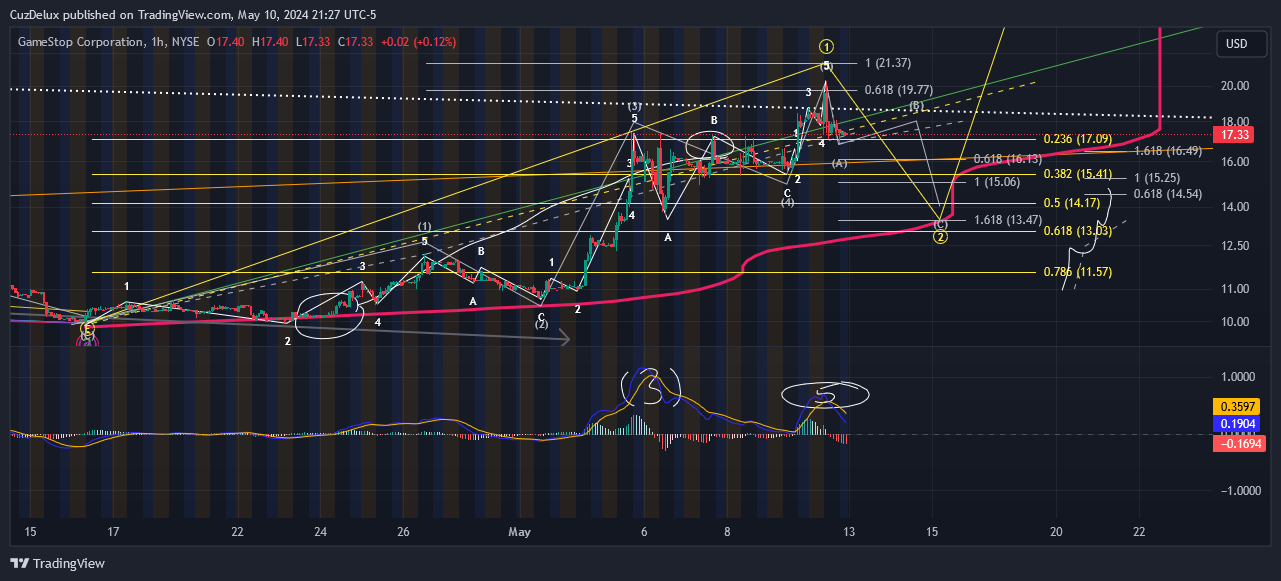Click the 13 date on time axis

point(849,532)
